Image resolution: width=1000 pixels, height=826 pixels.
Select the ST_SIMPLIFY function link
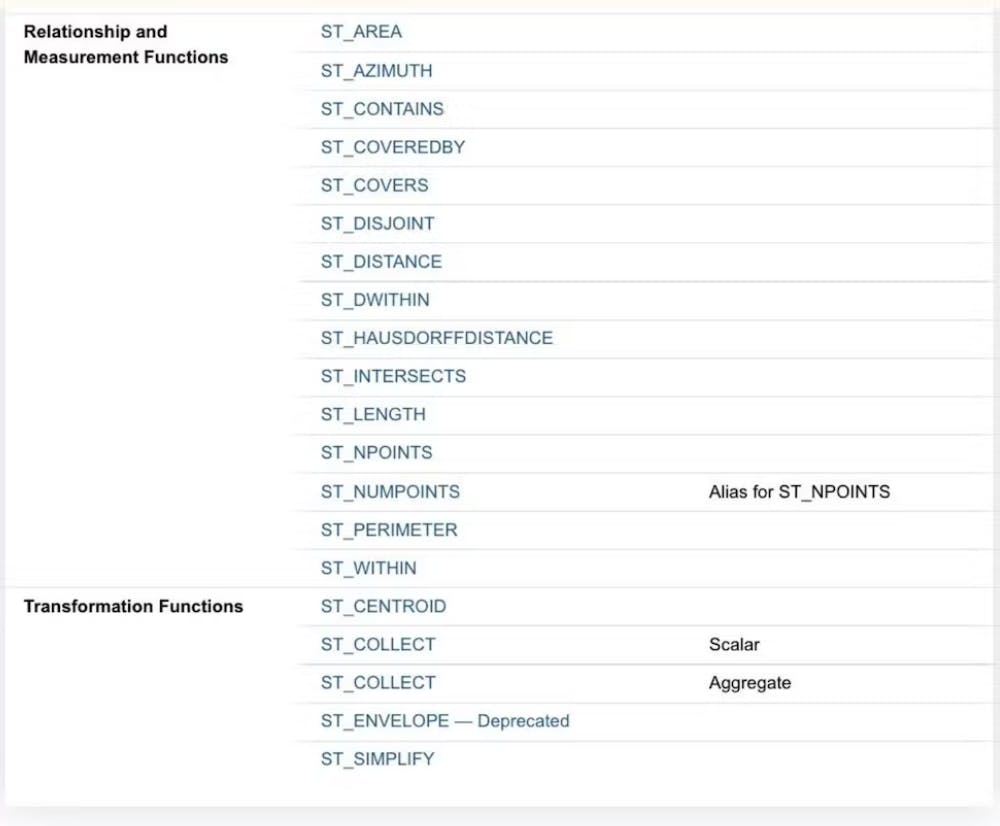[377, 758]
